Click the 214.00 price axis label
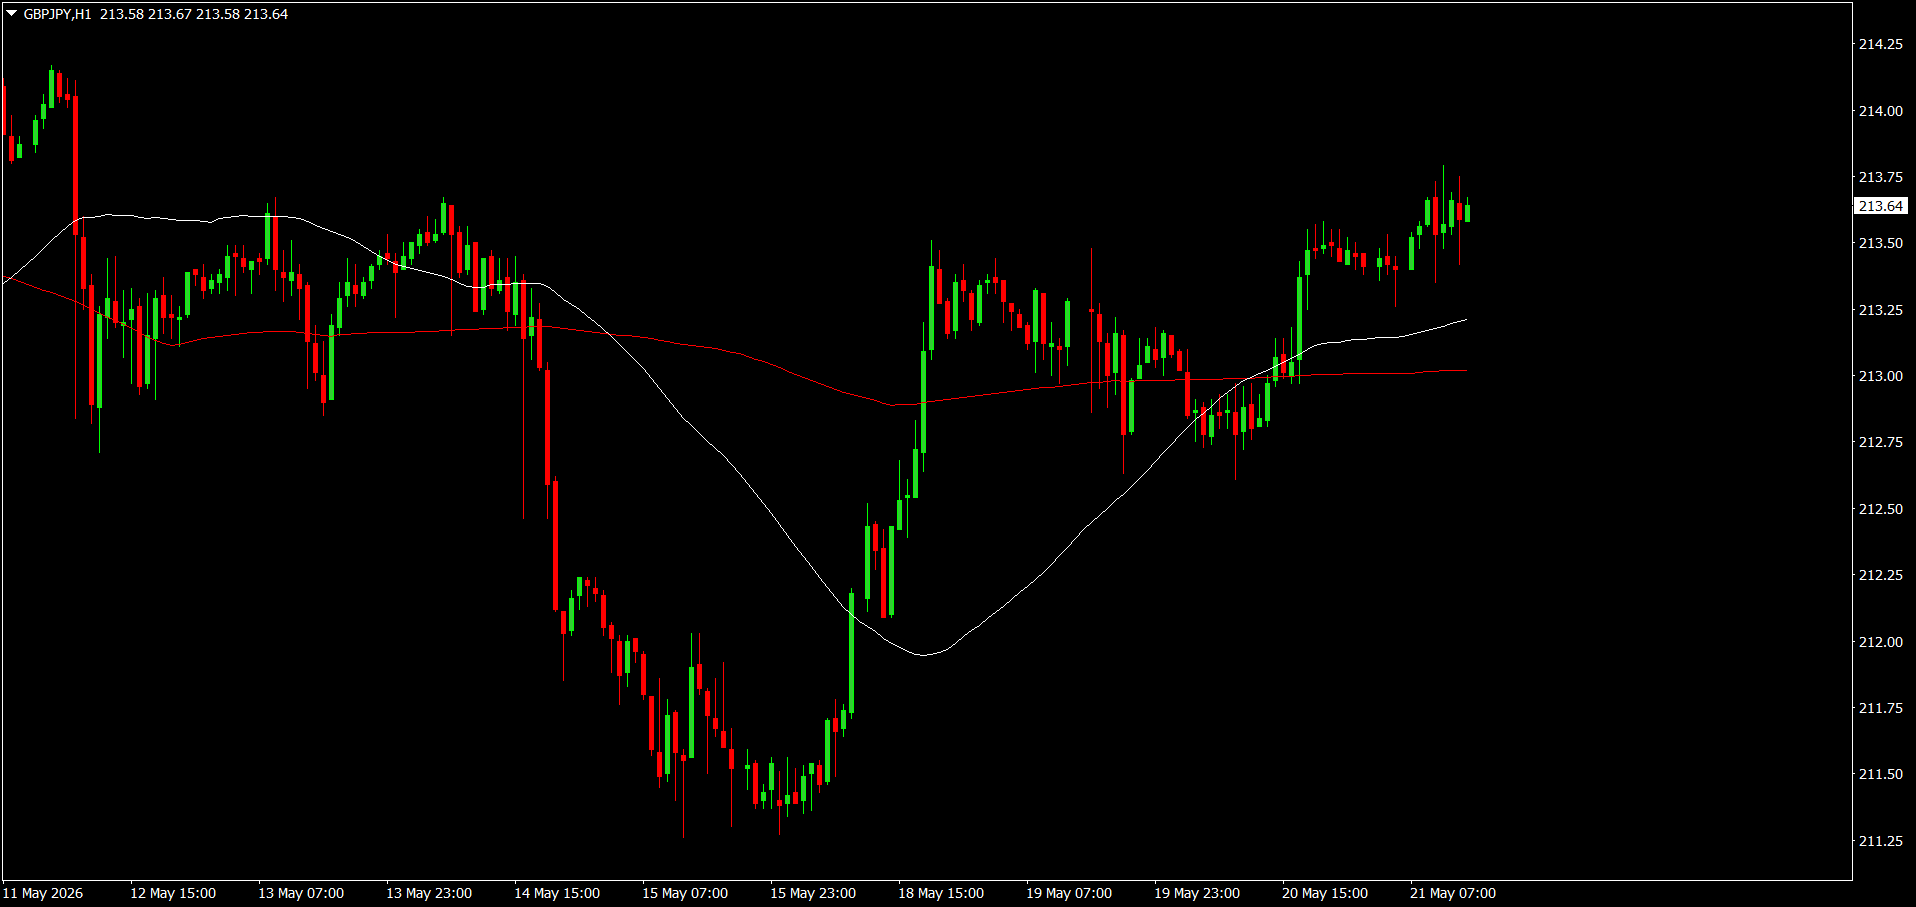This screenshot has width=1916, height=907. (1880, 111)
